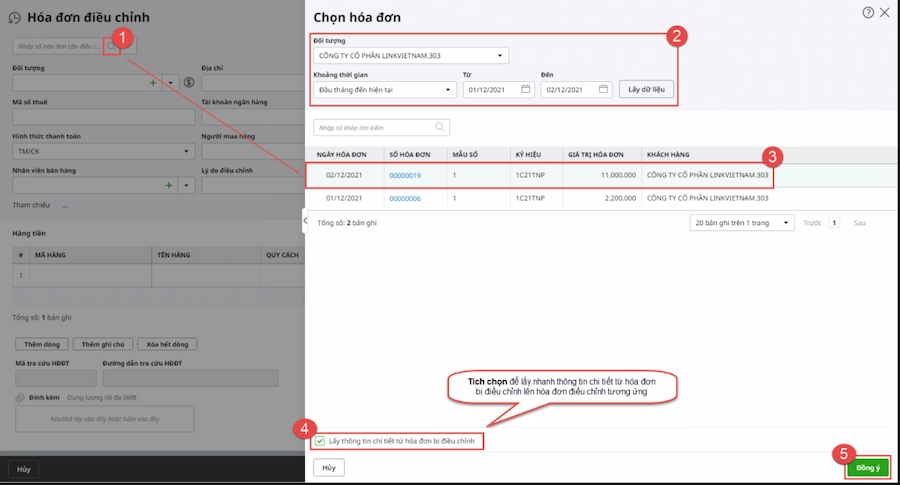This screenshot has width=900, height=485.
Task: Open invoice number 00000019 link
Action: click(404, 175)
